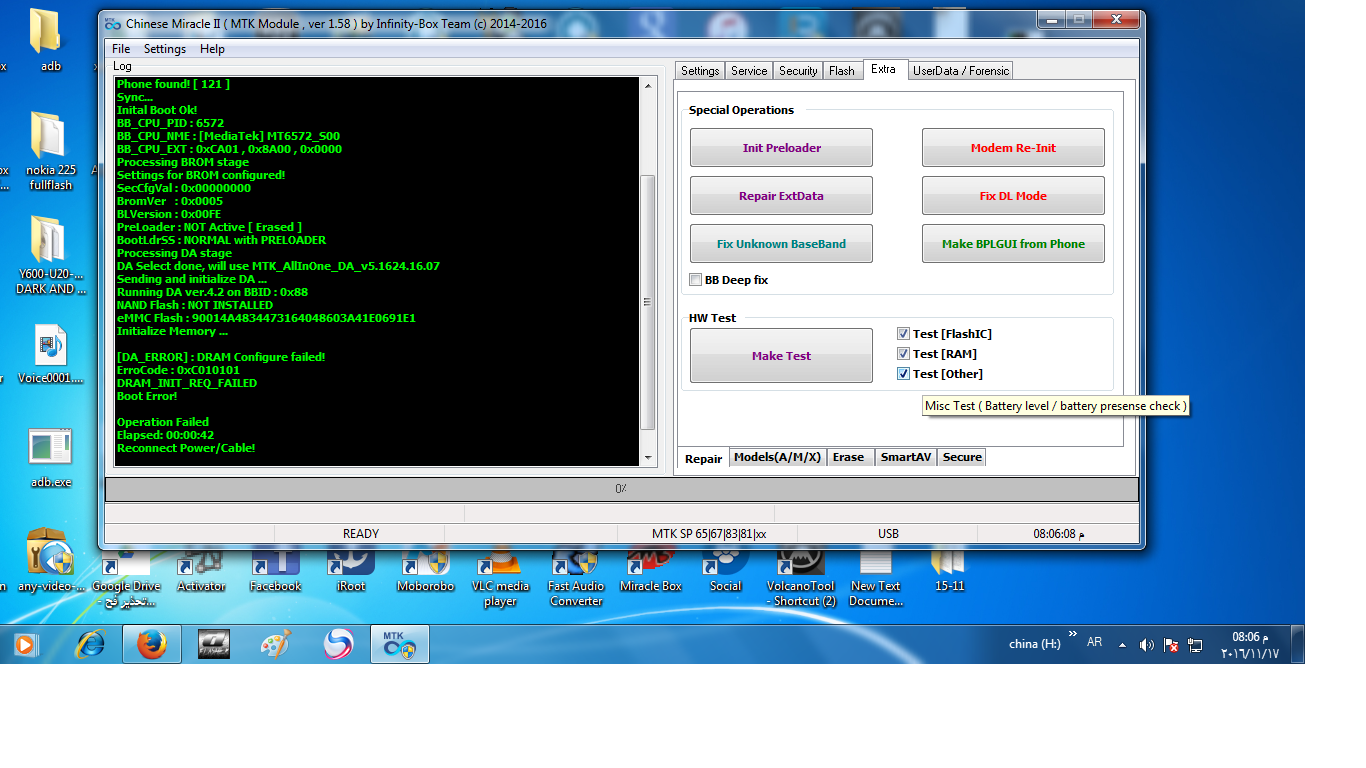Open the network status tray icon
Screen dimensions: 1366x768
[x=1195, y=645]
